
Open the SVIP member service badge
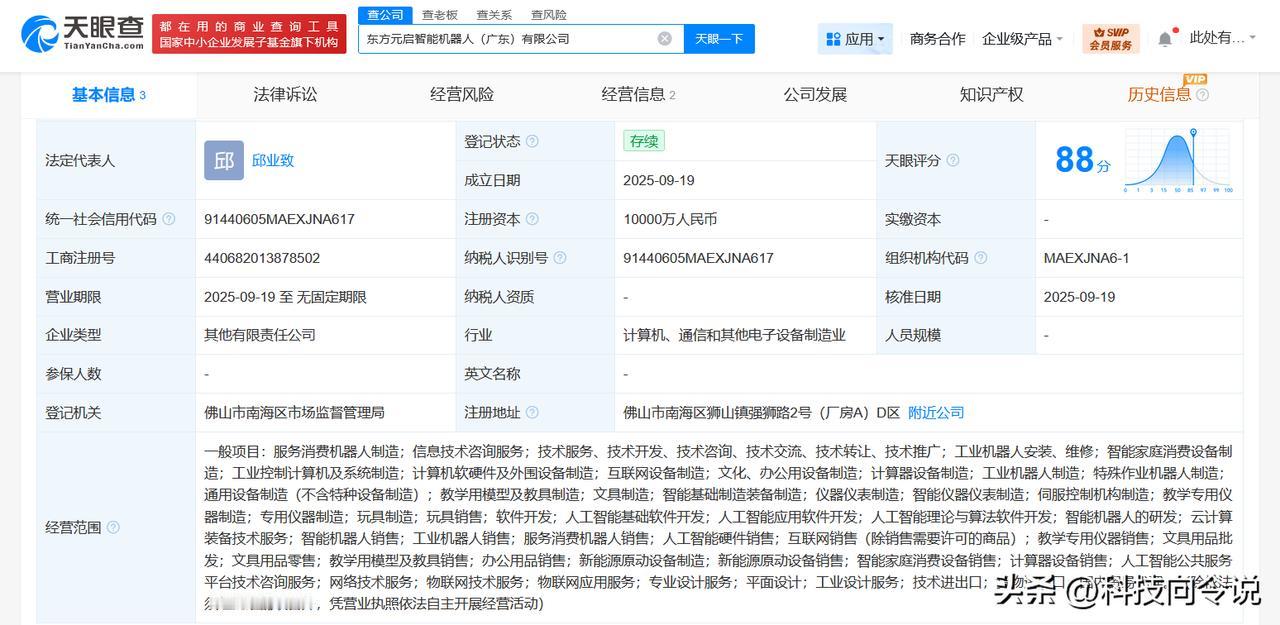pos(1111,39)
